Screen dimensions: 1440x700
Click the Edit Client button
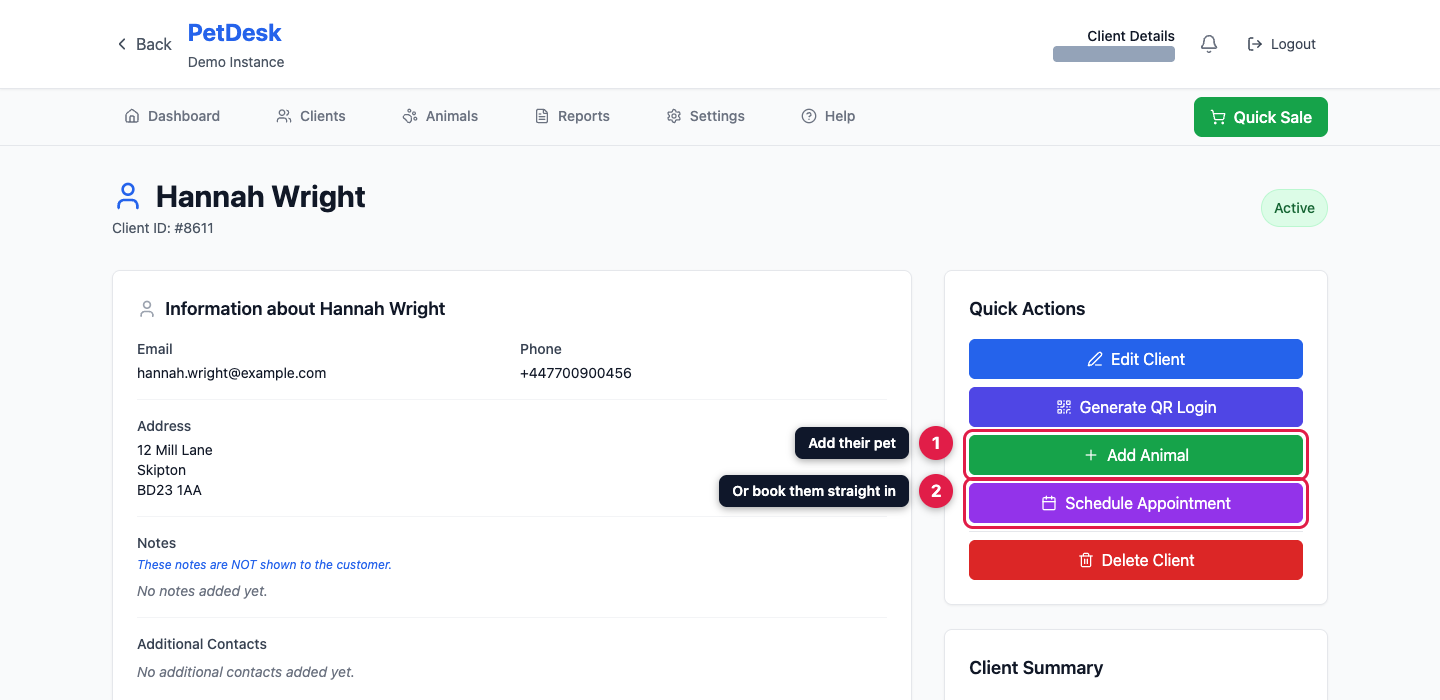click(1136, 359)
